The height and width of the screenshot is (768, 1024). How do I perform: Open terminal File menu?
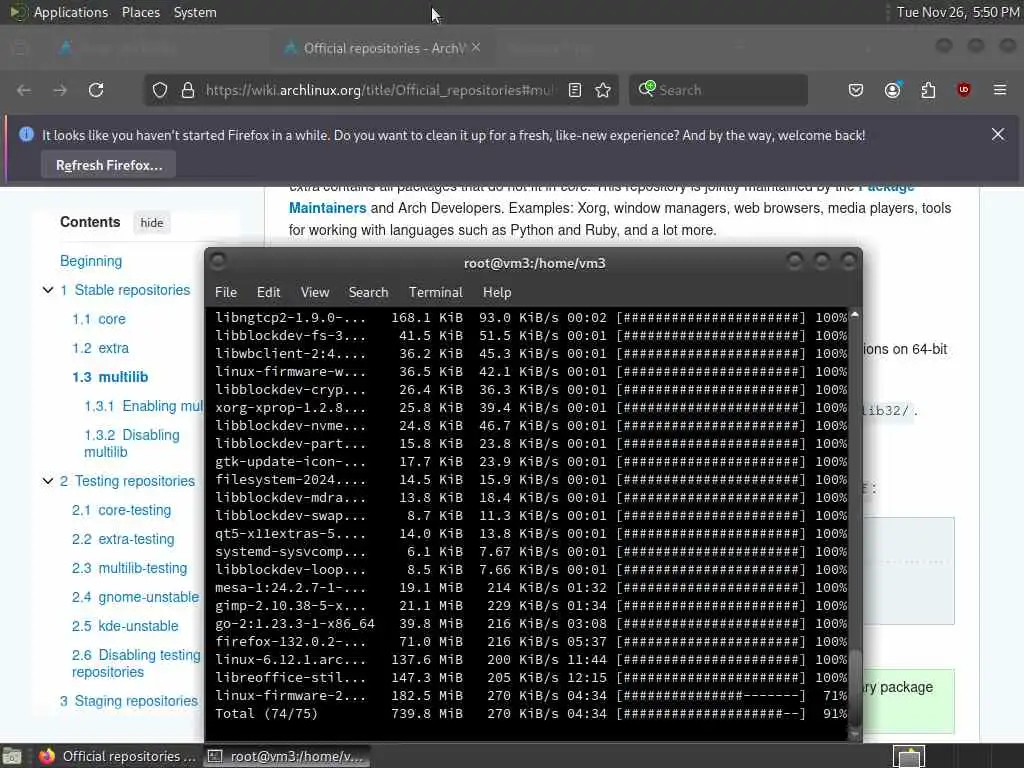226,292
